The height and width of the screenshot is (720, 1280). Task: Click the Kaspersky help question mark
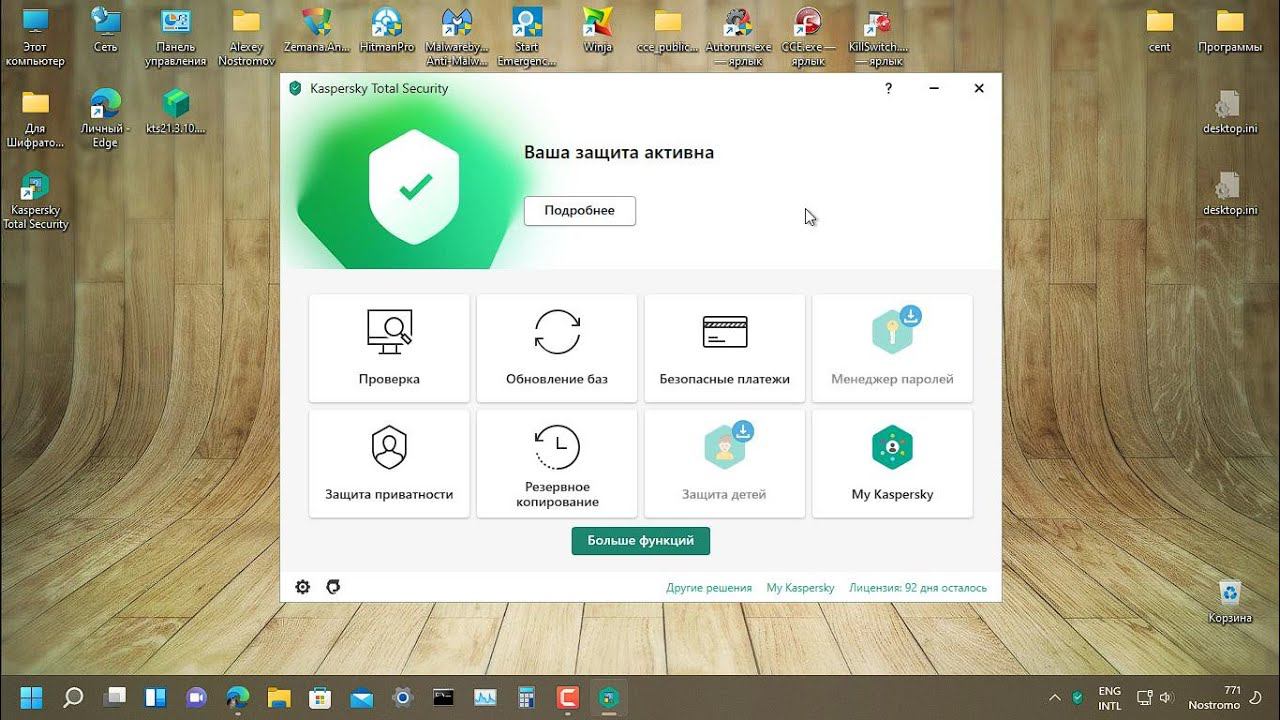point(888,88)
